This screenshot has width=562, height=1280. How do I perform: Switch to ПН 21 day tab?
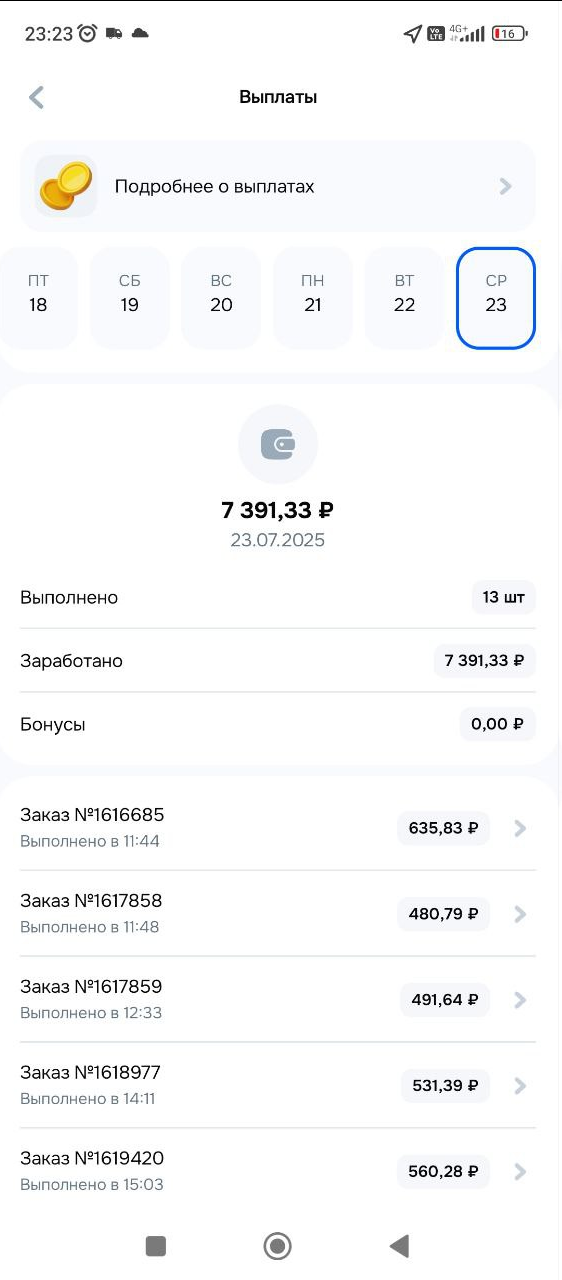pos(313,298)
